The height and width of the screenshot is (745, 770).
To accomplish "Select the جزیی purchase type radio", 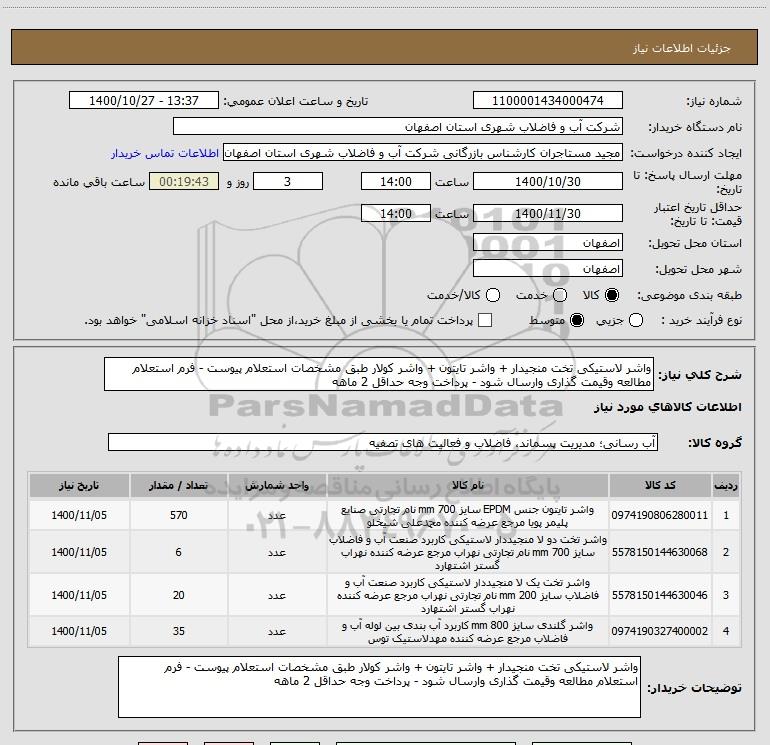I will click(636, 320).
